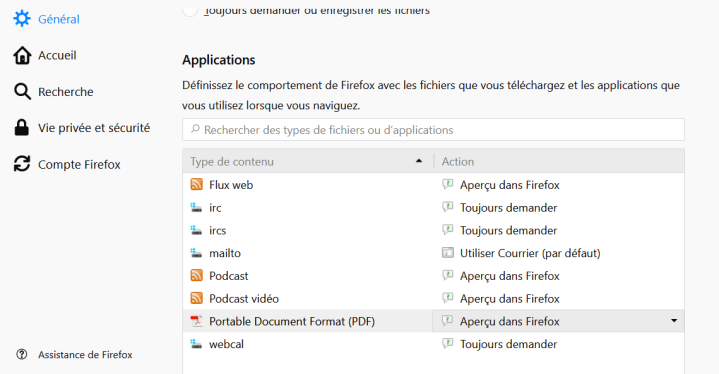Viewport: 719px width, 374px height.
Task: Click the Compte Firefox sync icon
Action: click(22, 164)
